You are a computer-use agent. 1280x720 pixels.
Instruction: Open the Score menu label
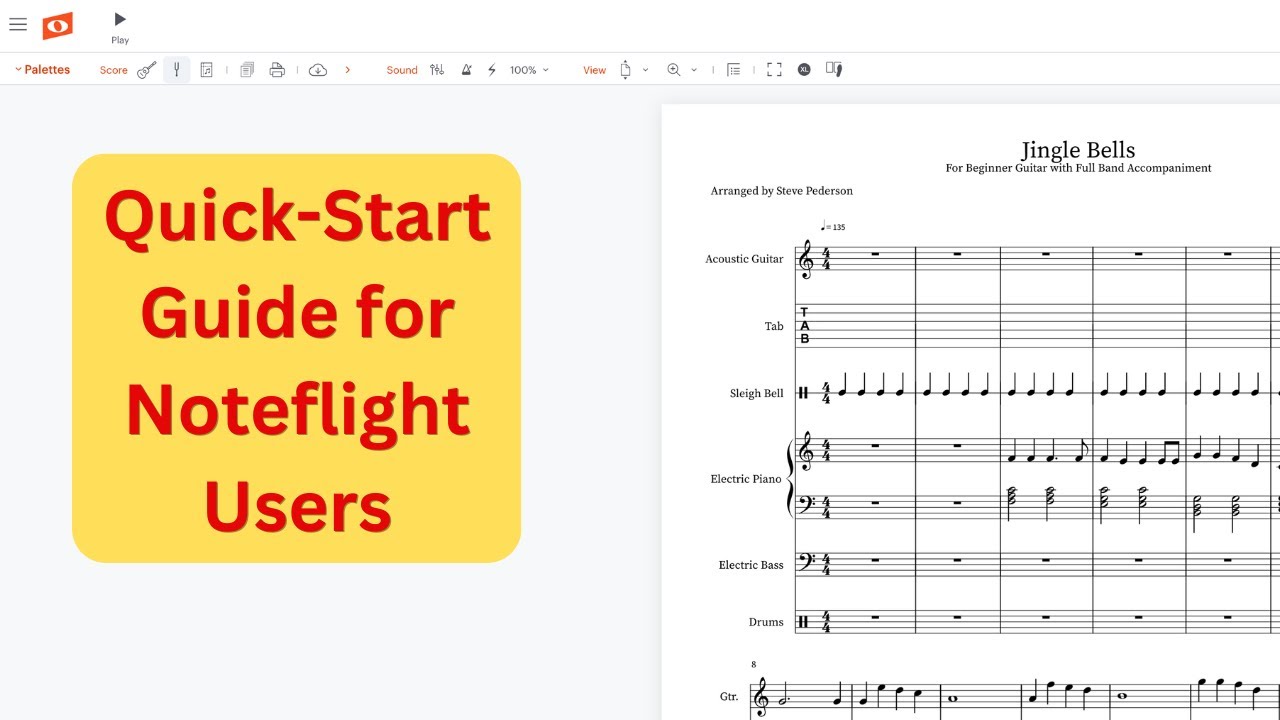pyautogui.click(x=114, y=70)
